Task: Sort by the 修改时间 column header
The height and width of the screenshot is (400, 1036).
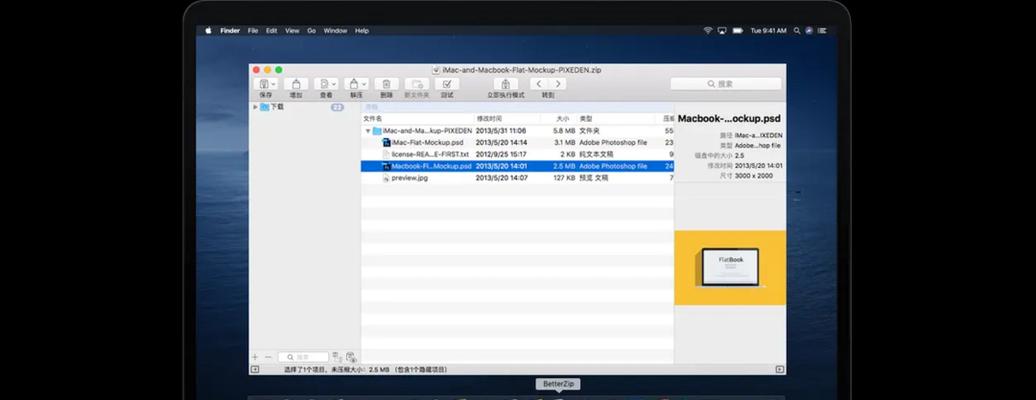Action: pos(507,118)
